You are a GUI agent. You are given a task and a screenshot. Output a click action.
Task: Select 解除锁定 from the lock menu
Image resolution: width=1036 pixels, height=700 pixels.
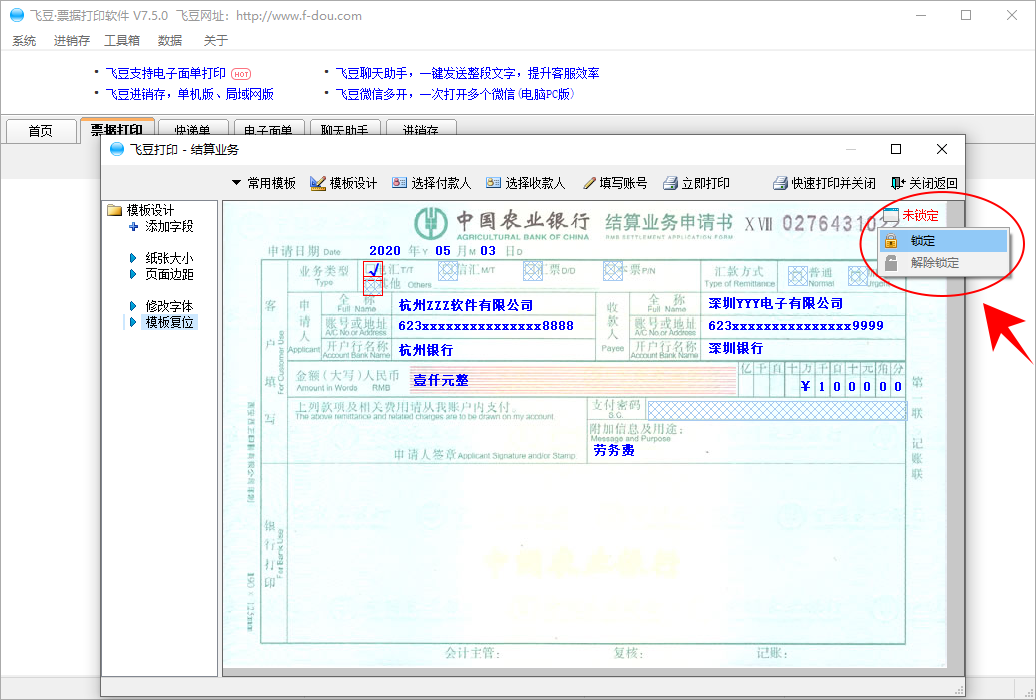(x=943, y=262)
